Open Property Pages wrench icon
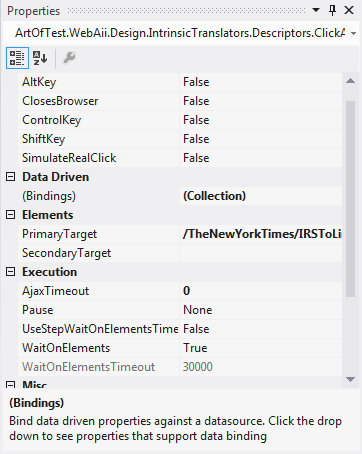 (x=69, y=58)
